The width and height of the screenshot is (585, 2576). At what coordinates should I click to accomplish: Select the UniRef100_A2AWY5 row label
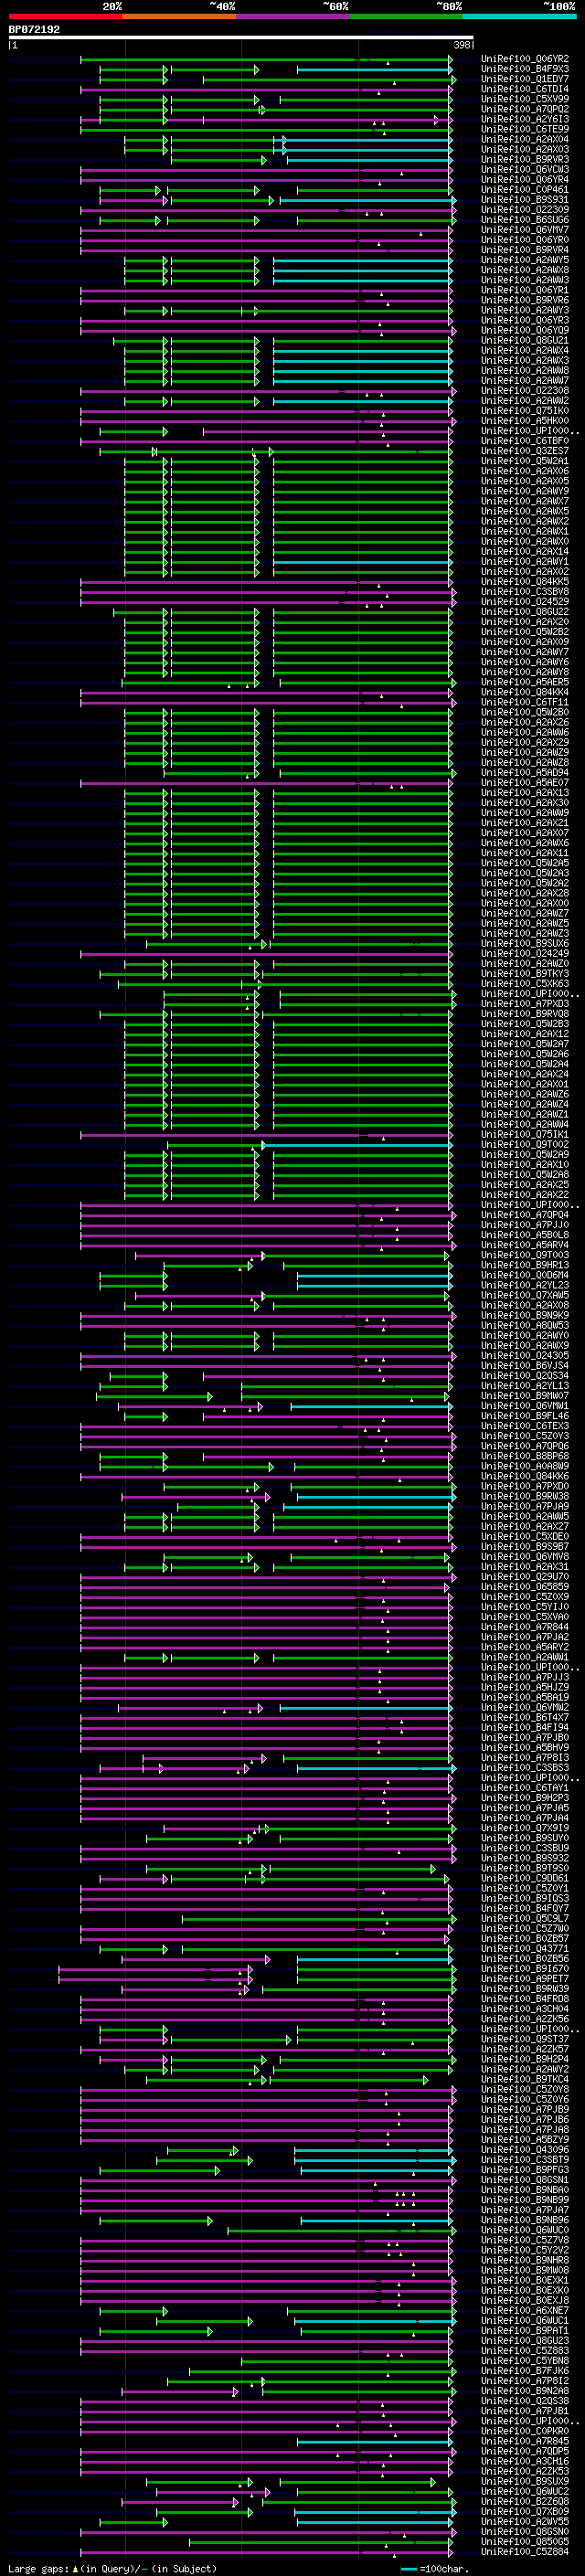[x=525, y=260]
